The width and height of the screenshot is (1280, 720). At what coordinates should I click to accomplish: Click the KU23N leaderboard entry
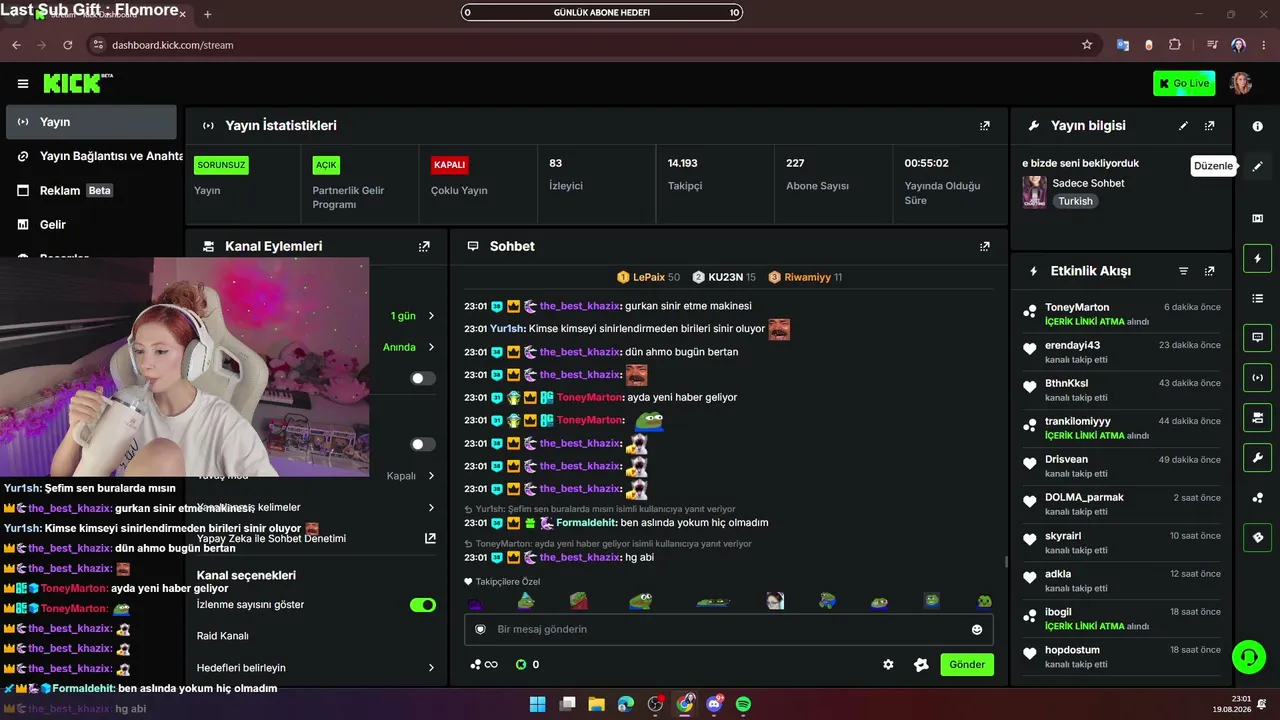tap(725, 277)
